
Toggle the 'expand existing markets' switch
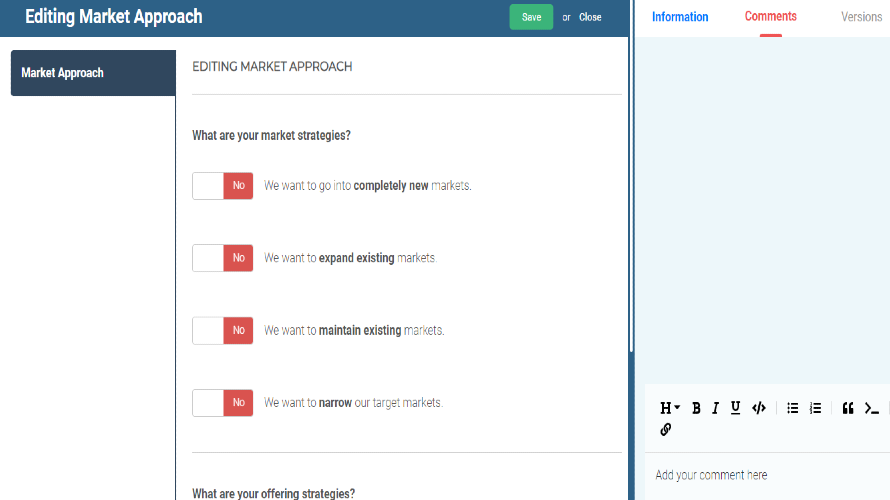tap(222, 258)
